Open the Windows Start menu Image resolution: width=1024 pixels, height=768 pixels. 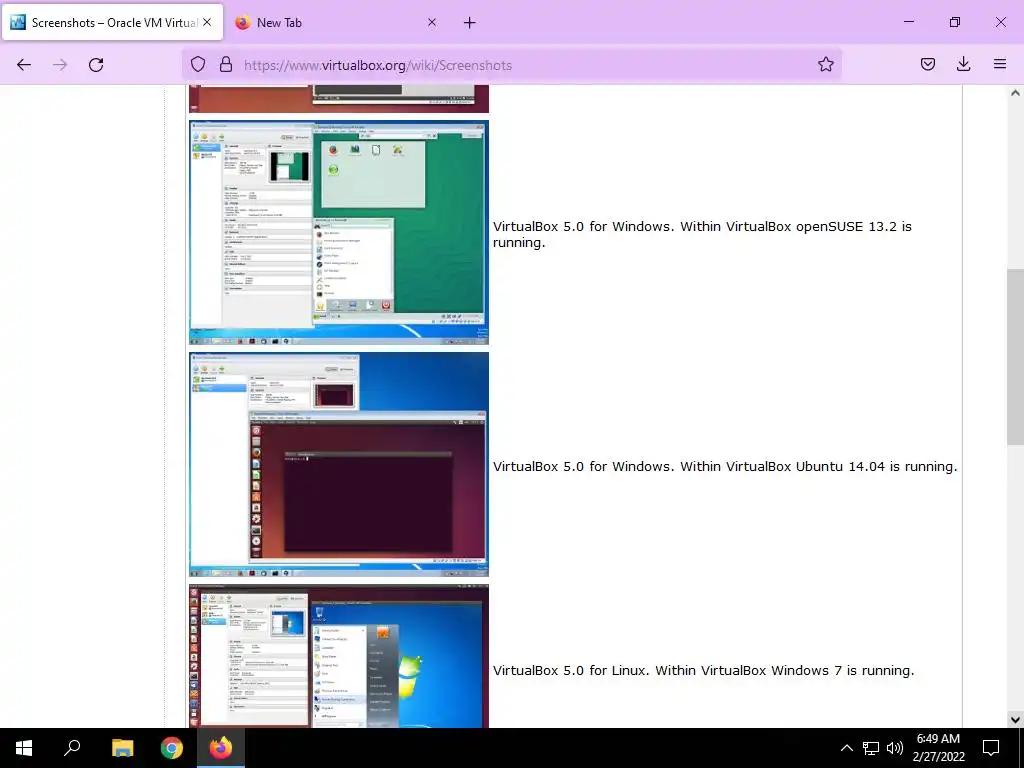point(24,748)
